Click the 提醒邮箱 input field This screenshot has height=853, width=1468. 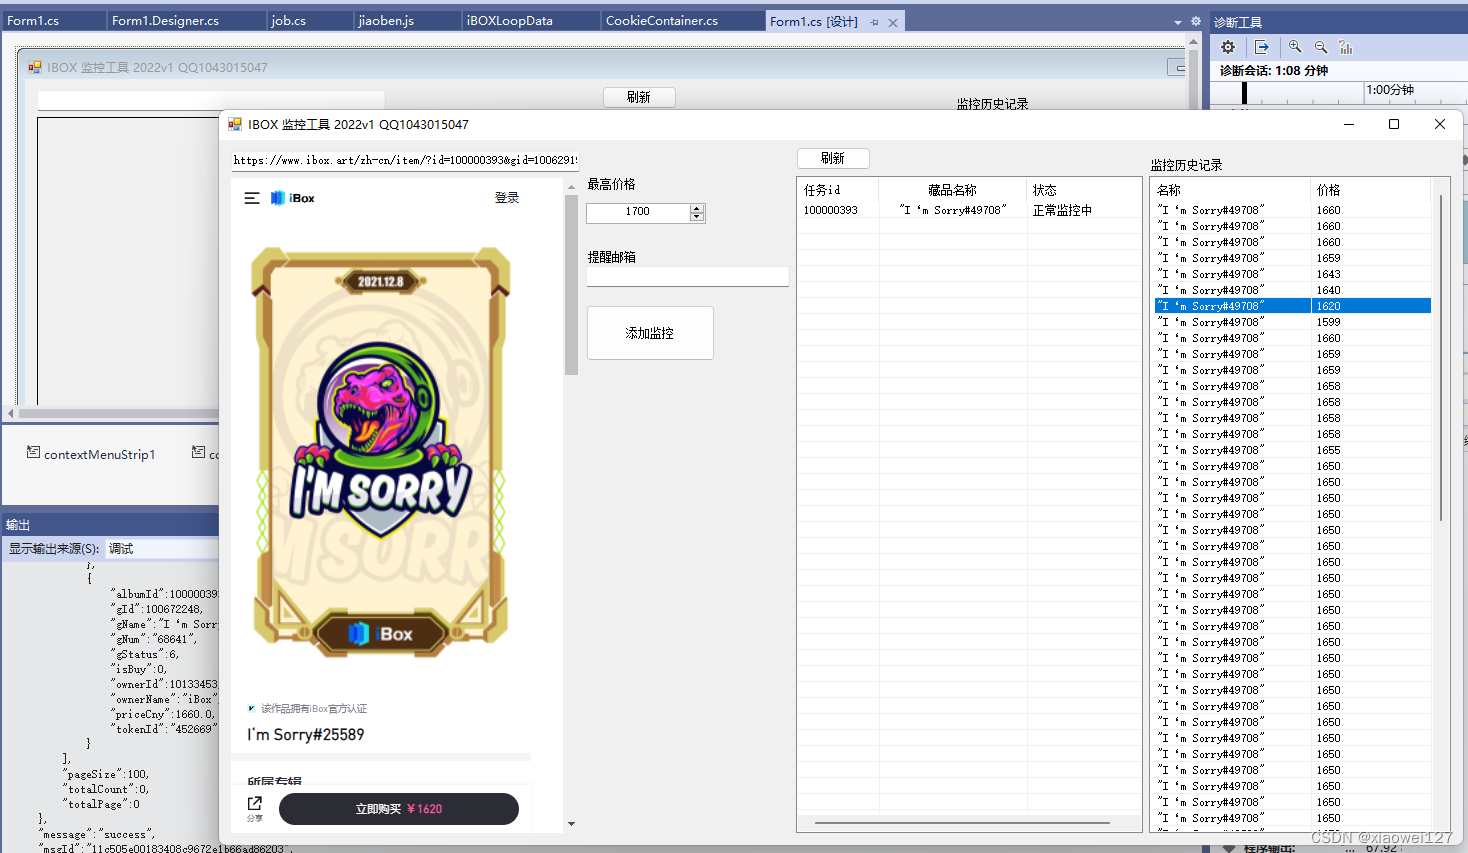point(687,277)
